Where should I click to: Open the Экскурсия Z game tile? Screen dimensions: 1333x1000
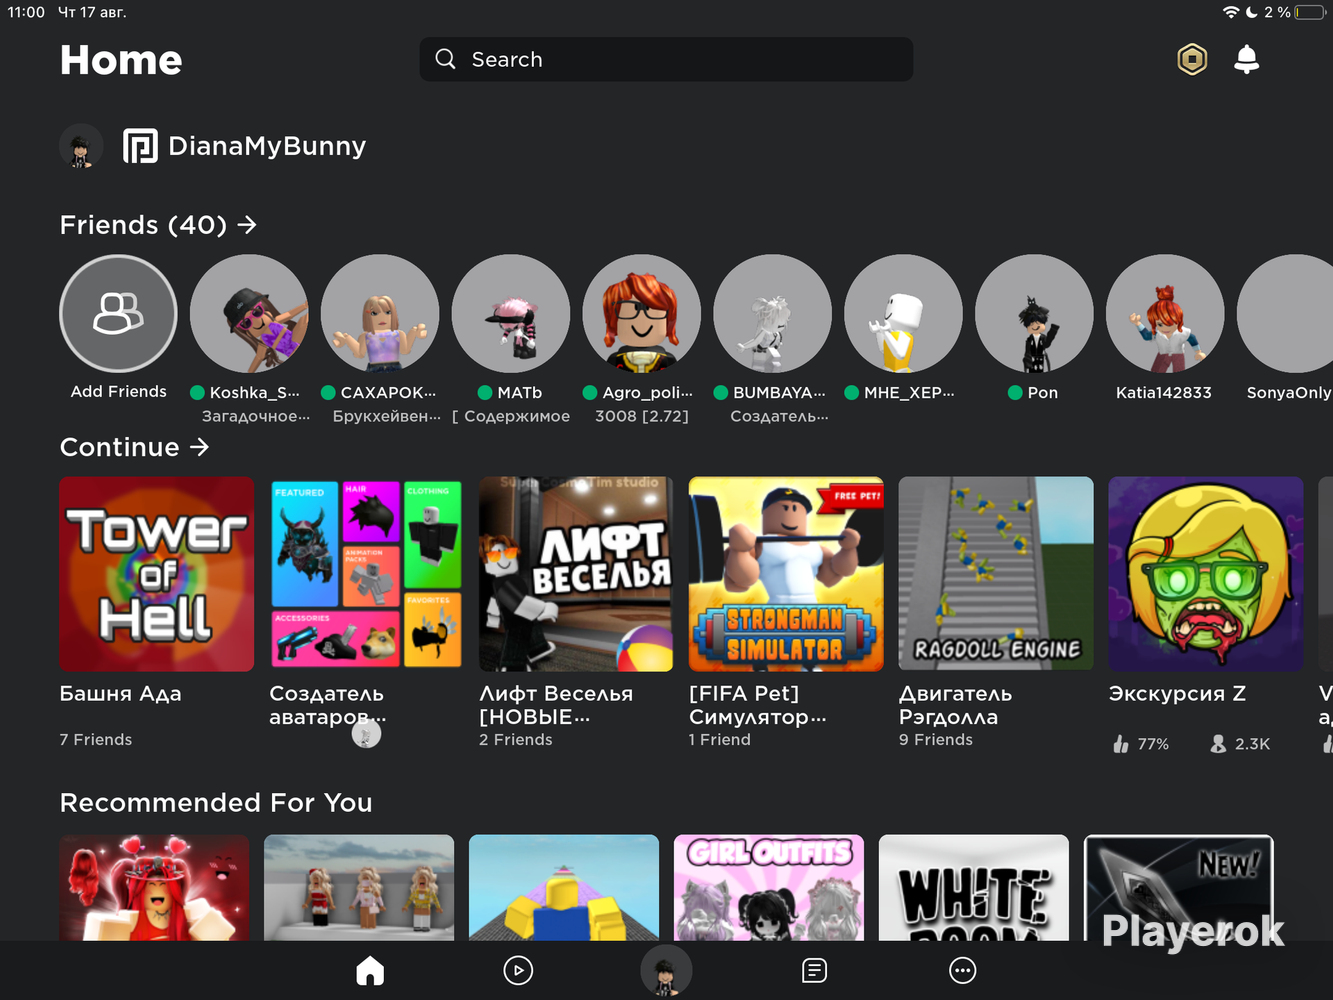1206,574
